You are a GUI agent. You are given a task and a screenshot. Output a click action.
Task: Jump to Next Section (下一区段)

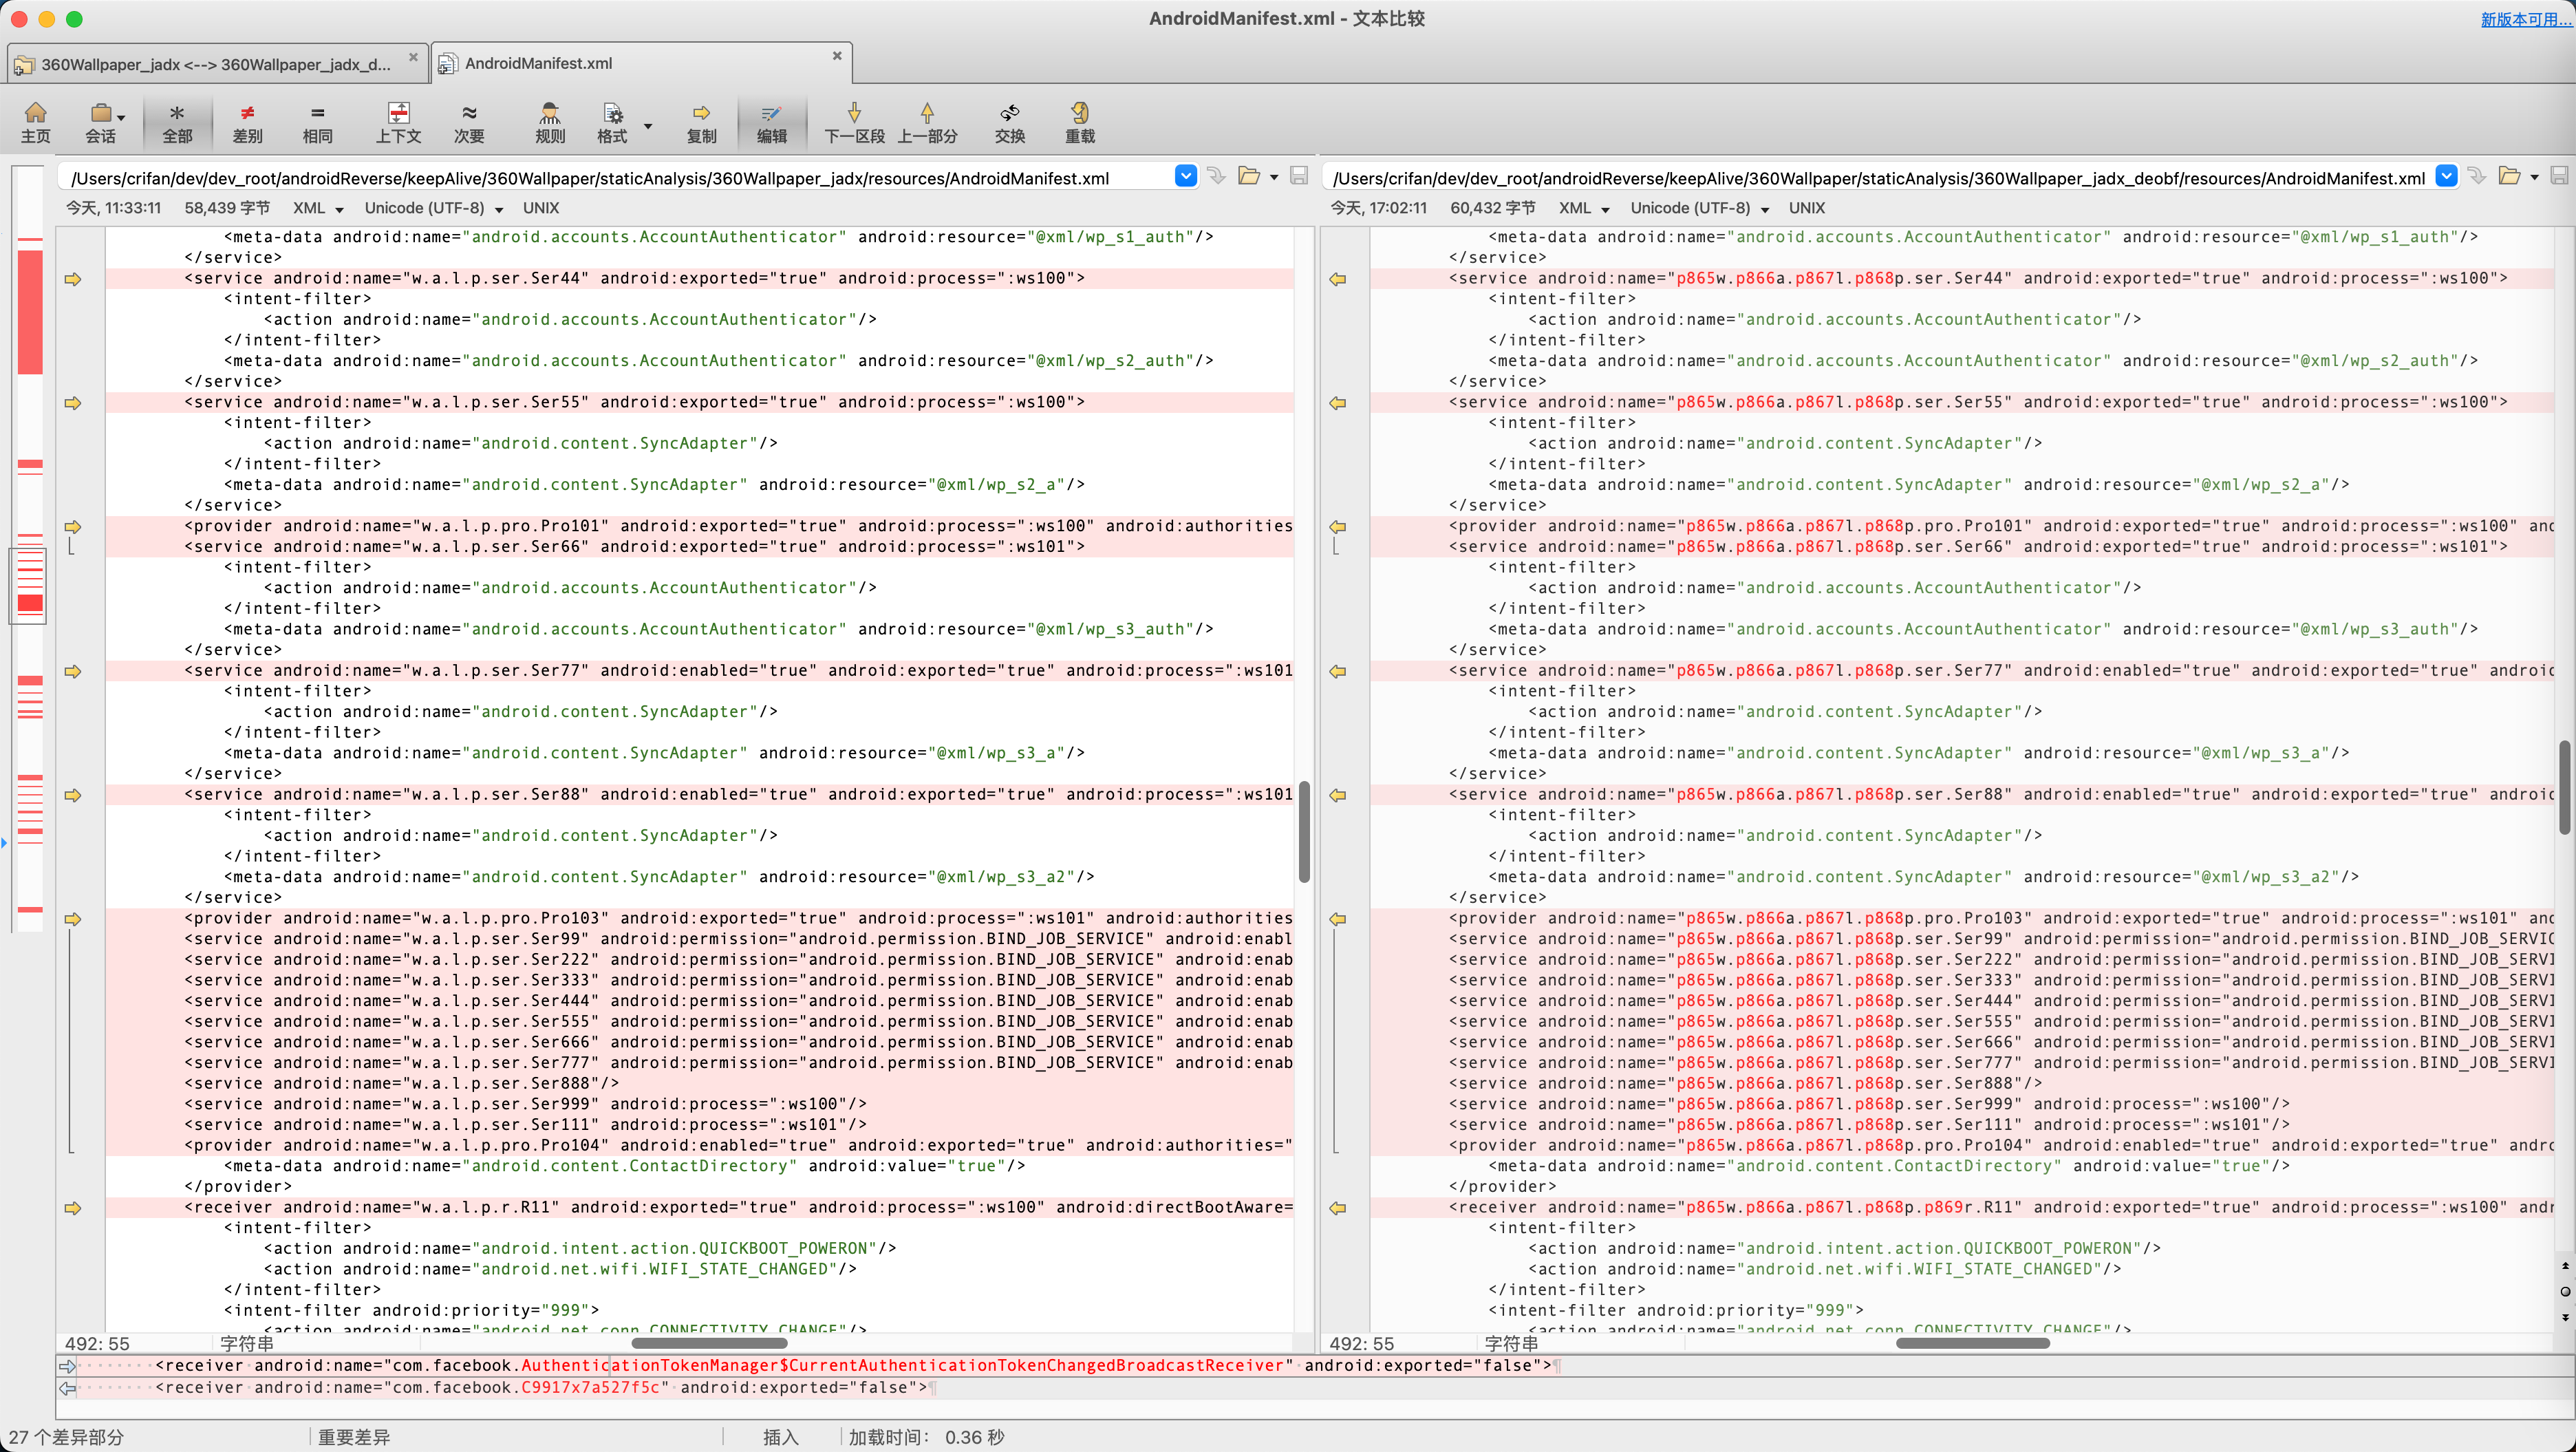(x=854, y=123)
